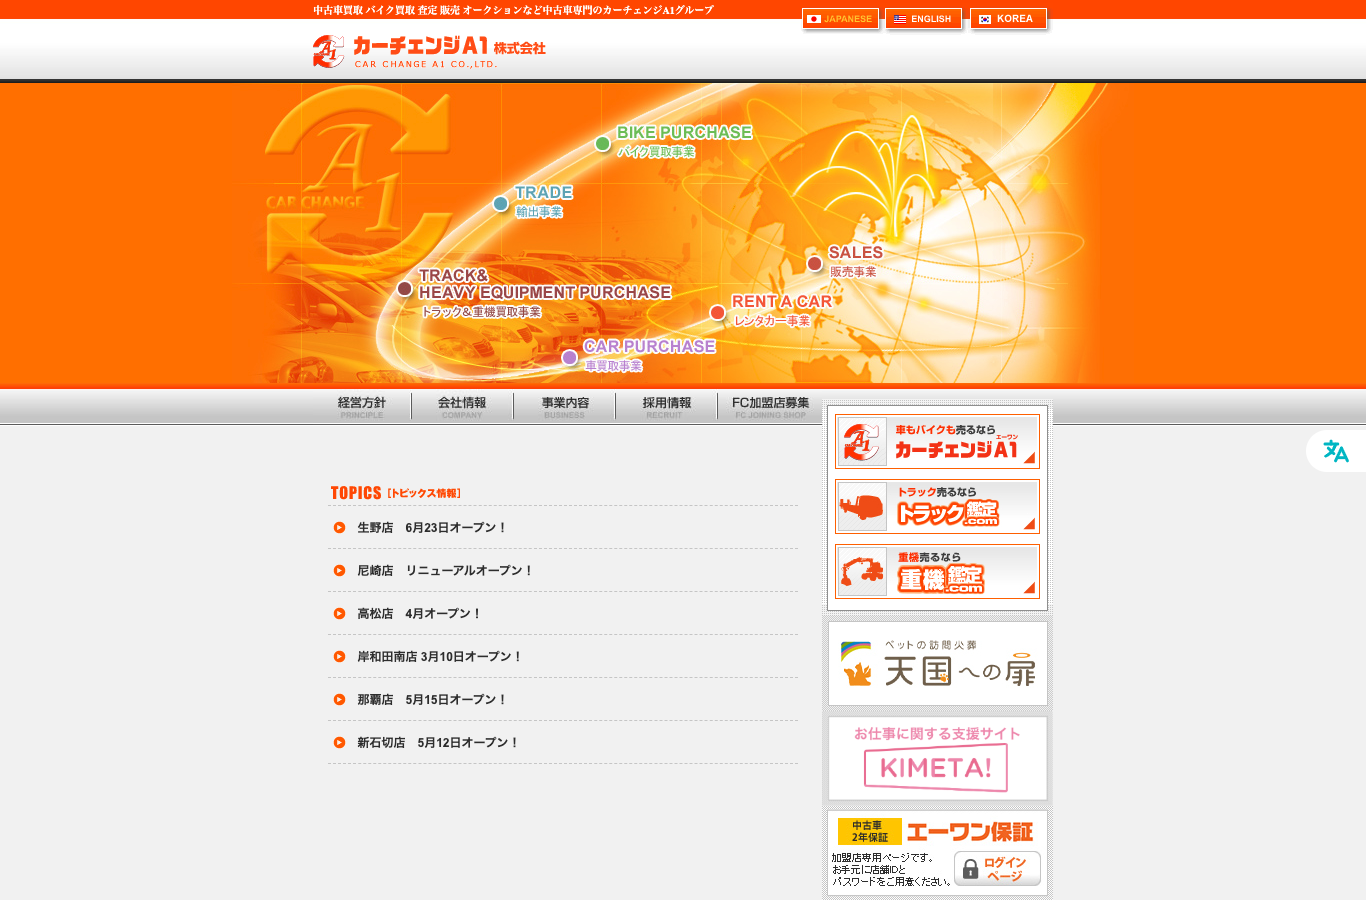Image resolution: width=1366 pixels, height=900 pixels.
Task: Open topic 高松店 4月オープン
Action: 419,614
